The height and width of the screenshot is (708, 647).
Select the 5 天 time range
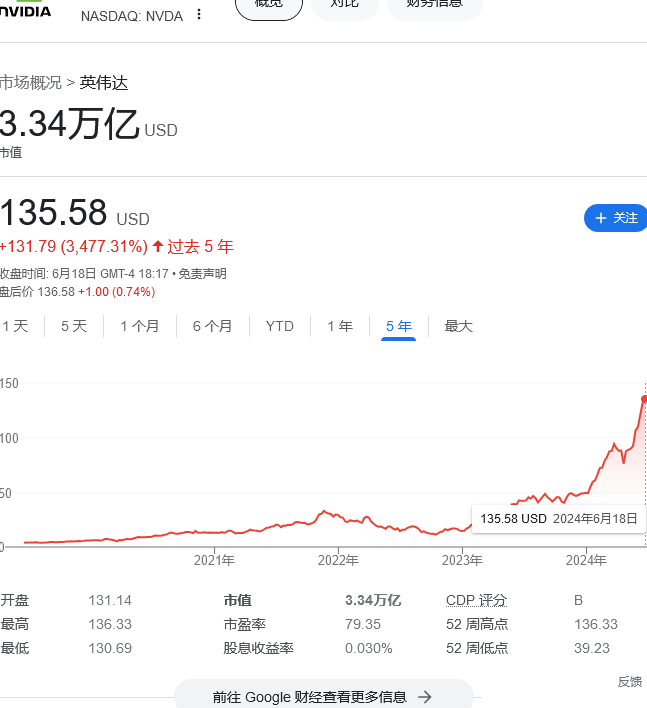pyautogui.click(x=74, y=326)
